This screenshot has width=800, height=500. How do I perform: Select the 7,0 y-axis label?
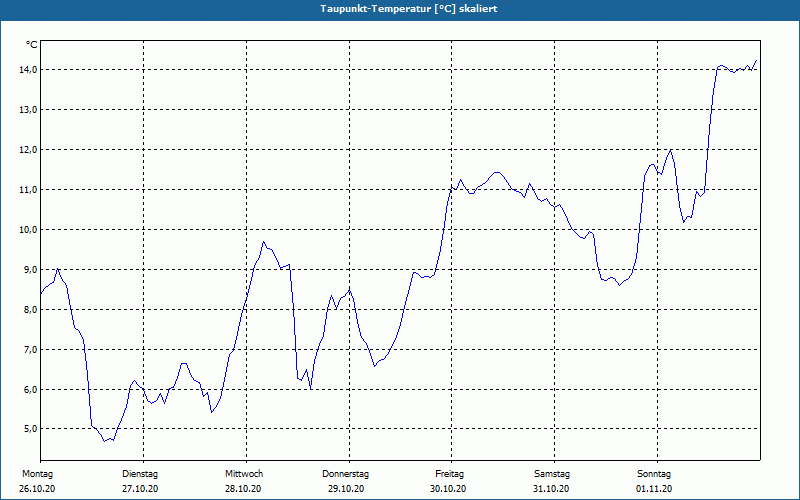(x=30, y=349)
